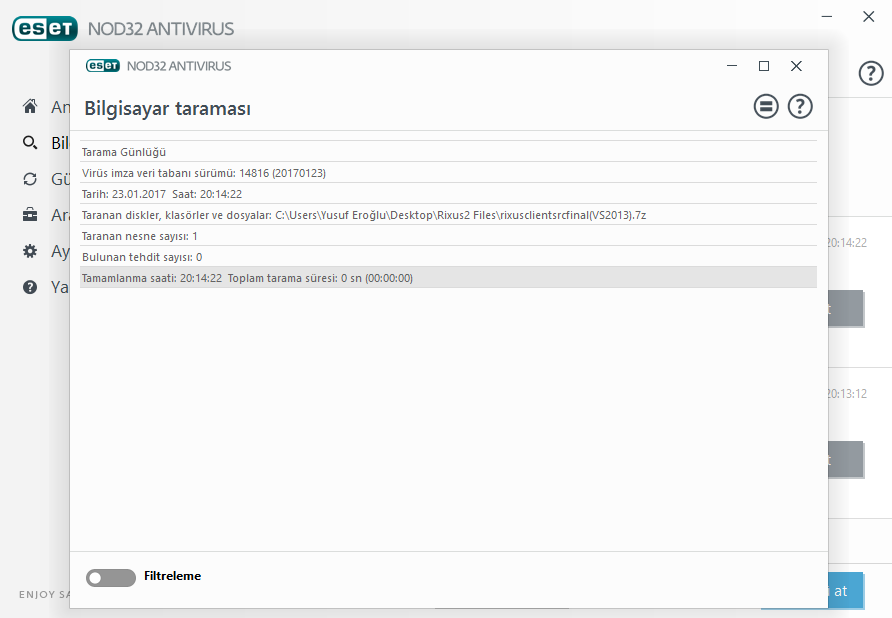Click the 20:13:12 entry in main window

click(x=848, y=394)
